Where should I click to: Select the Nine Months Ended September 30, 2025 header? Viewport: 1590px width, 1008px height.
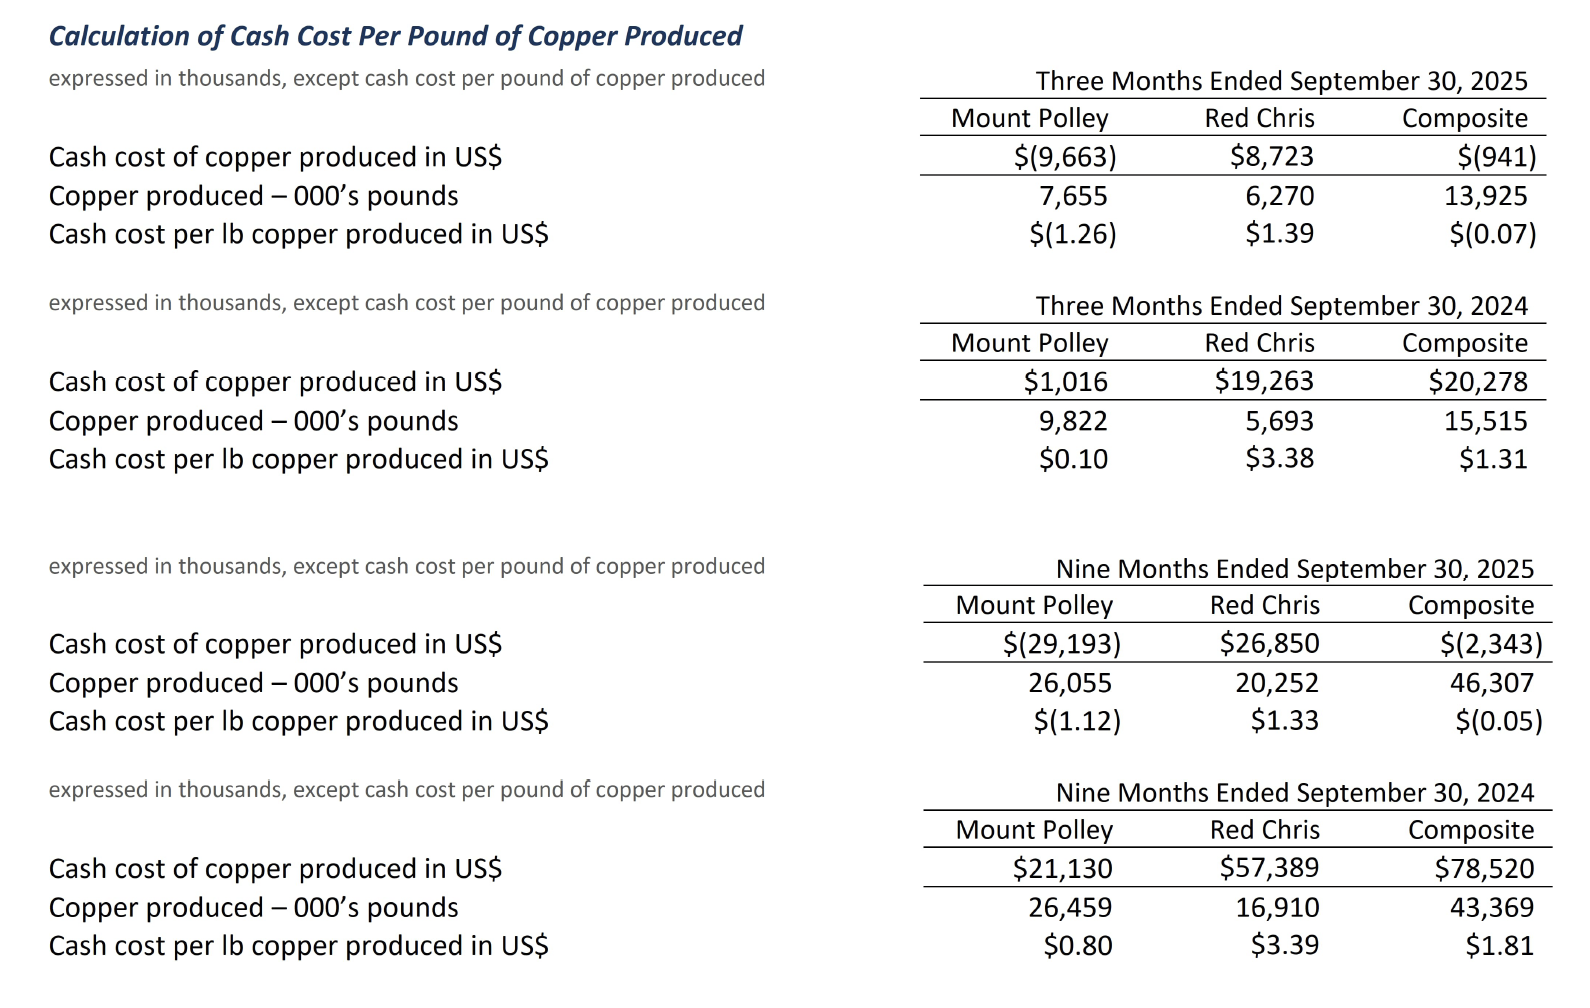click(1295, 569)
